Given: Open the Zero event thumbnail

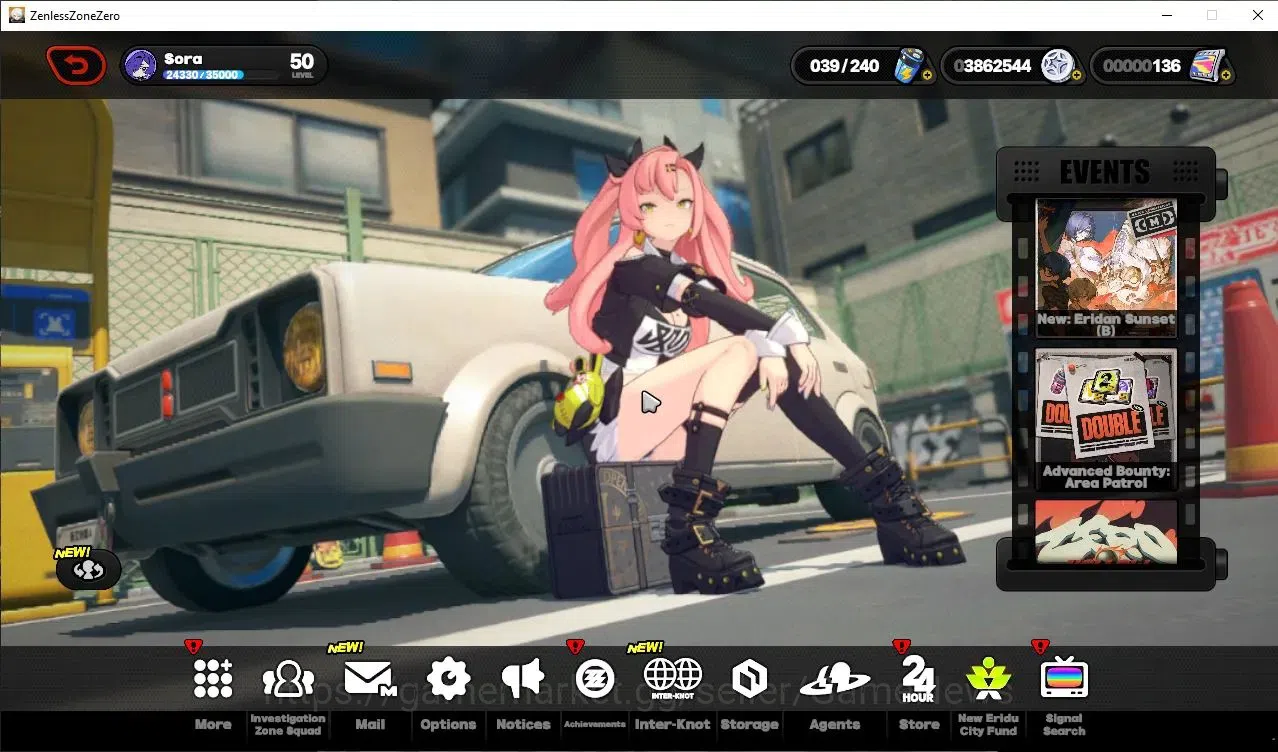Looking at the screenshot, I should click(x=1106, y=532).
